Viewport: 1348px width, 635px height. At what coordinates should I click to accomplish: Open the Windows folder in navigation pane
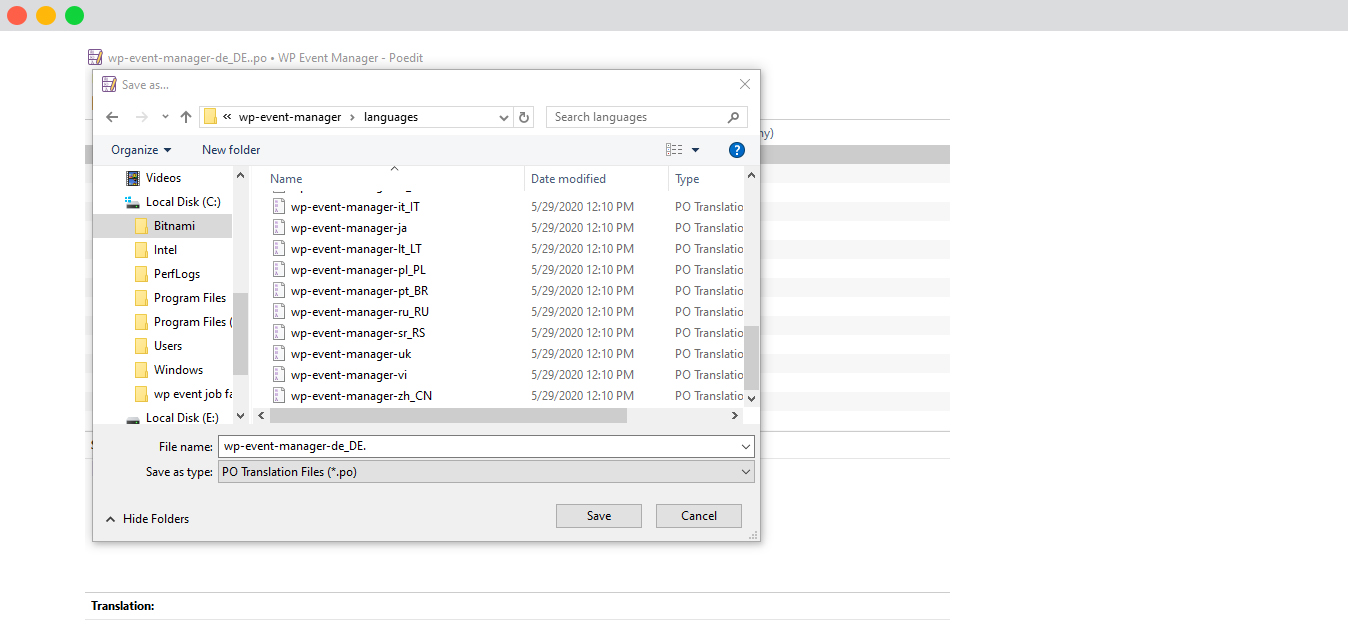tap(178, 370)
